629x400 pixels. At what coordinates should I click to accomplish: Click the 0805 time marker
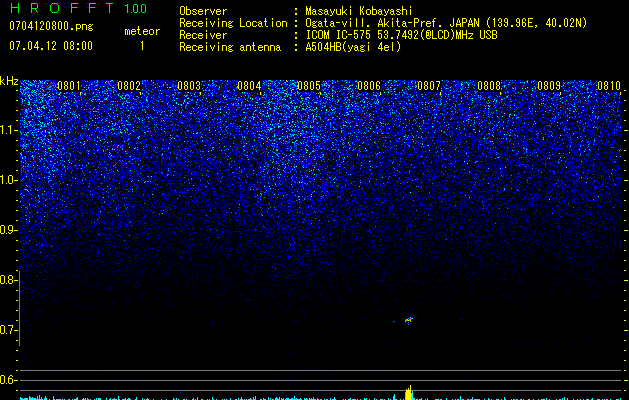309,86
